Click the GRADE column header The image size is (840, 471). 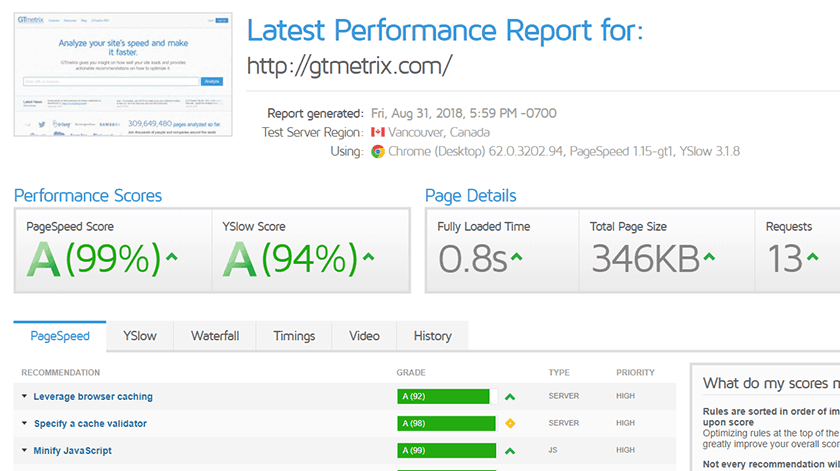click(411, 372)
